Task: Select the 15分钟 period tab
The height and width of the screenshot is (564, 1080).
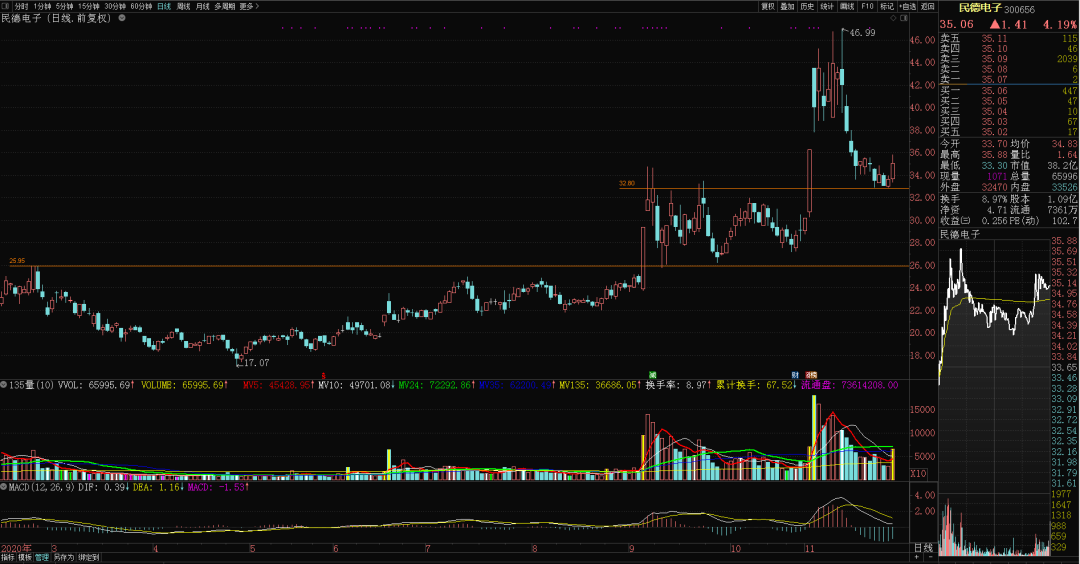Action: coord(89,6)
